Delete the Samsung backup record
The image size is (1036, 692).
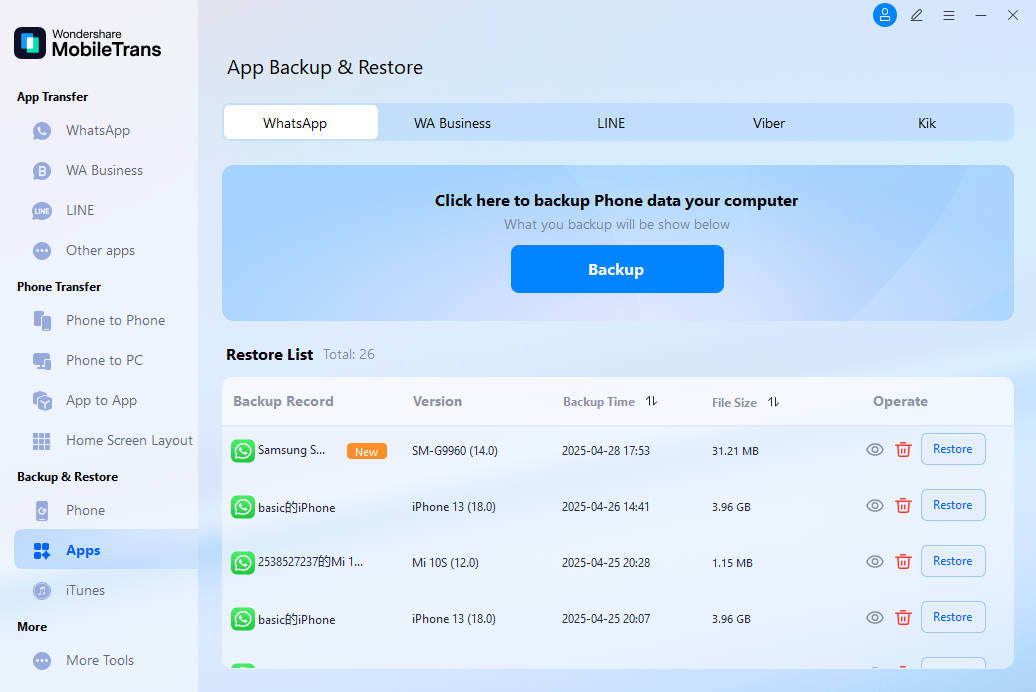point(903,450)
